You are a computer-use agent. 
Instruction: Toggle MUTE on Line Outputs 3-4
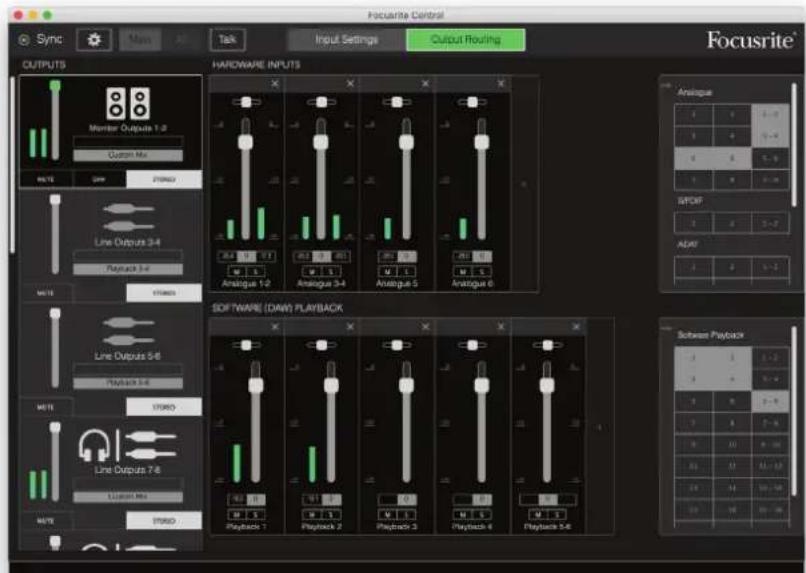pyautogui.click(x=46, y=293)
